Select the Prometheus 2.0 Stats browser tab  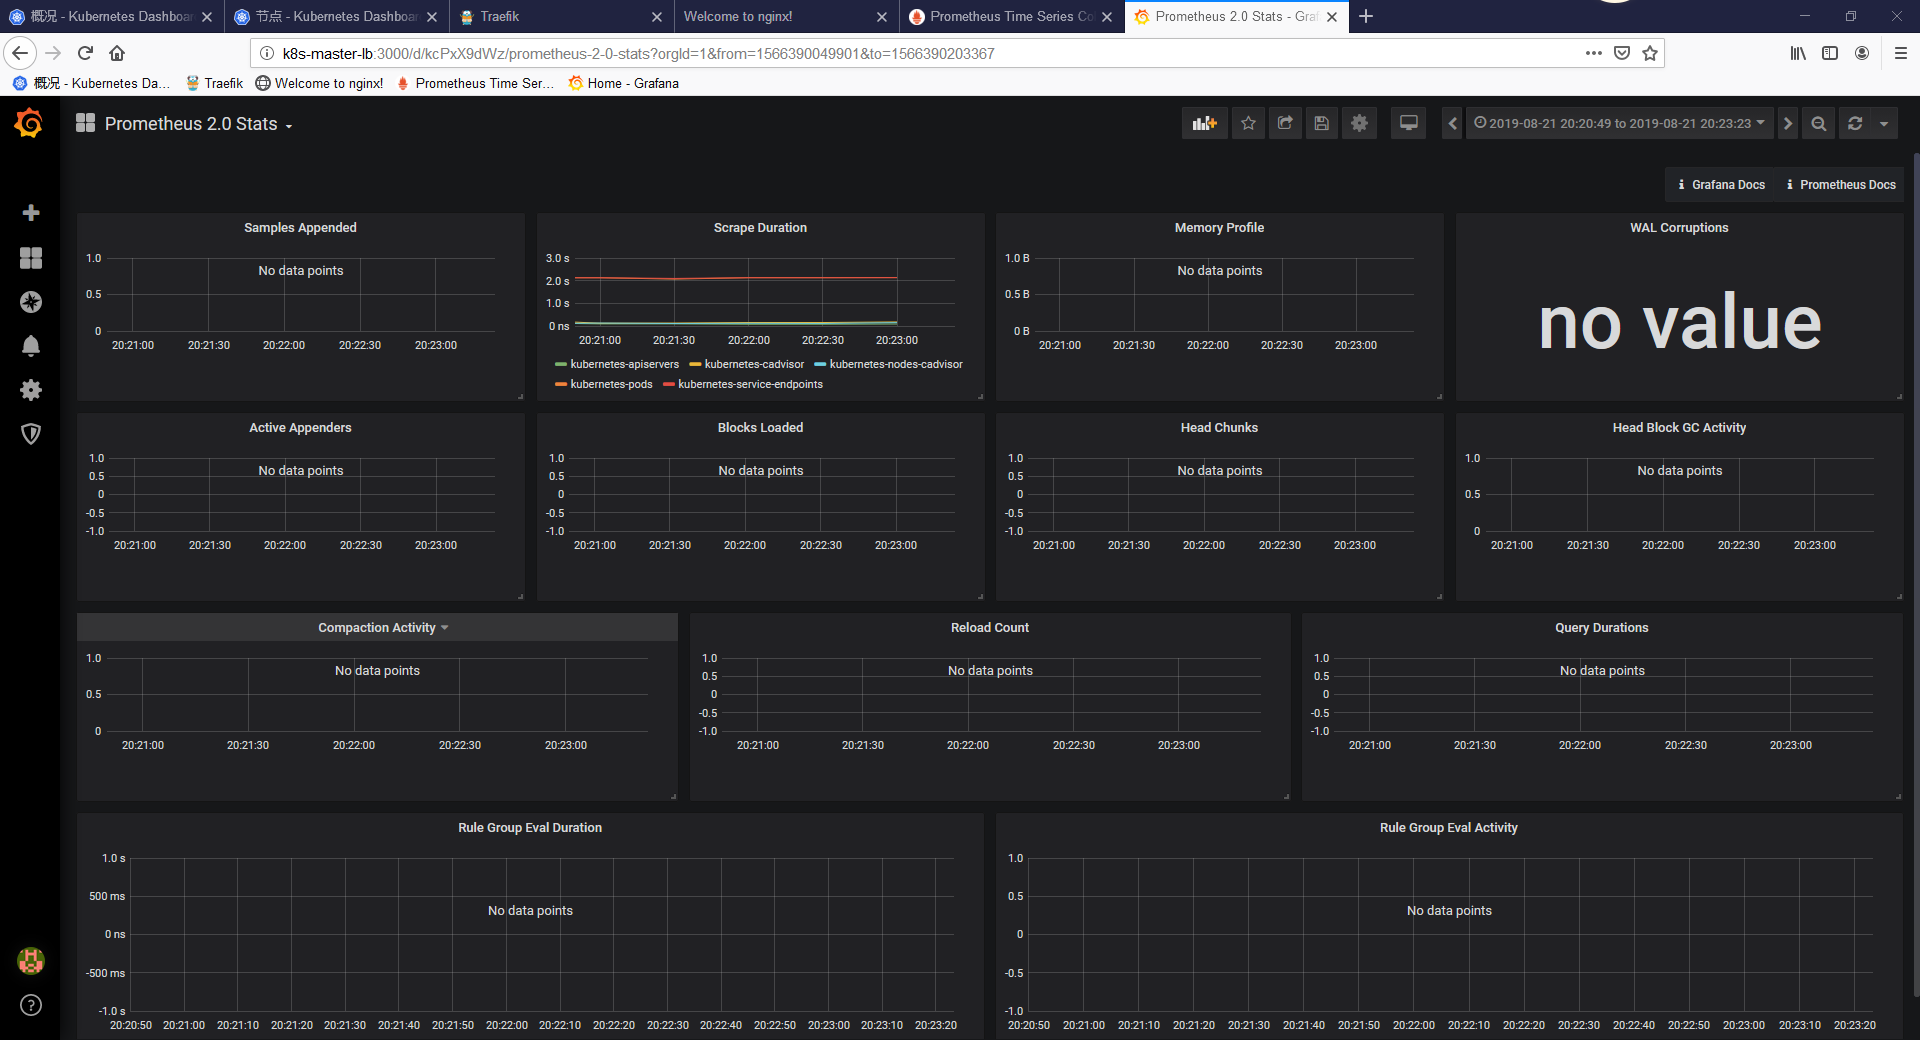click(x=1236, y=16)
